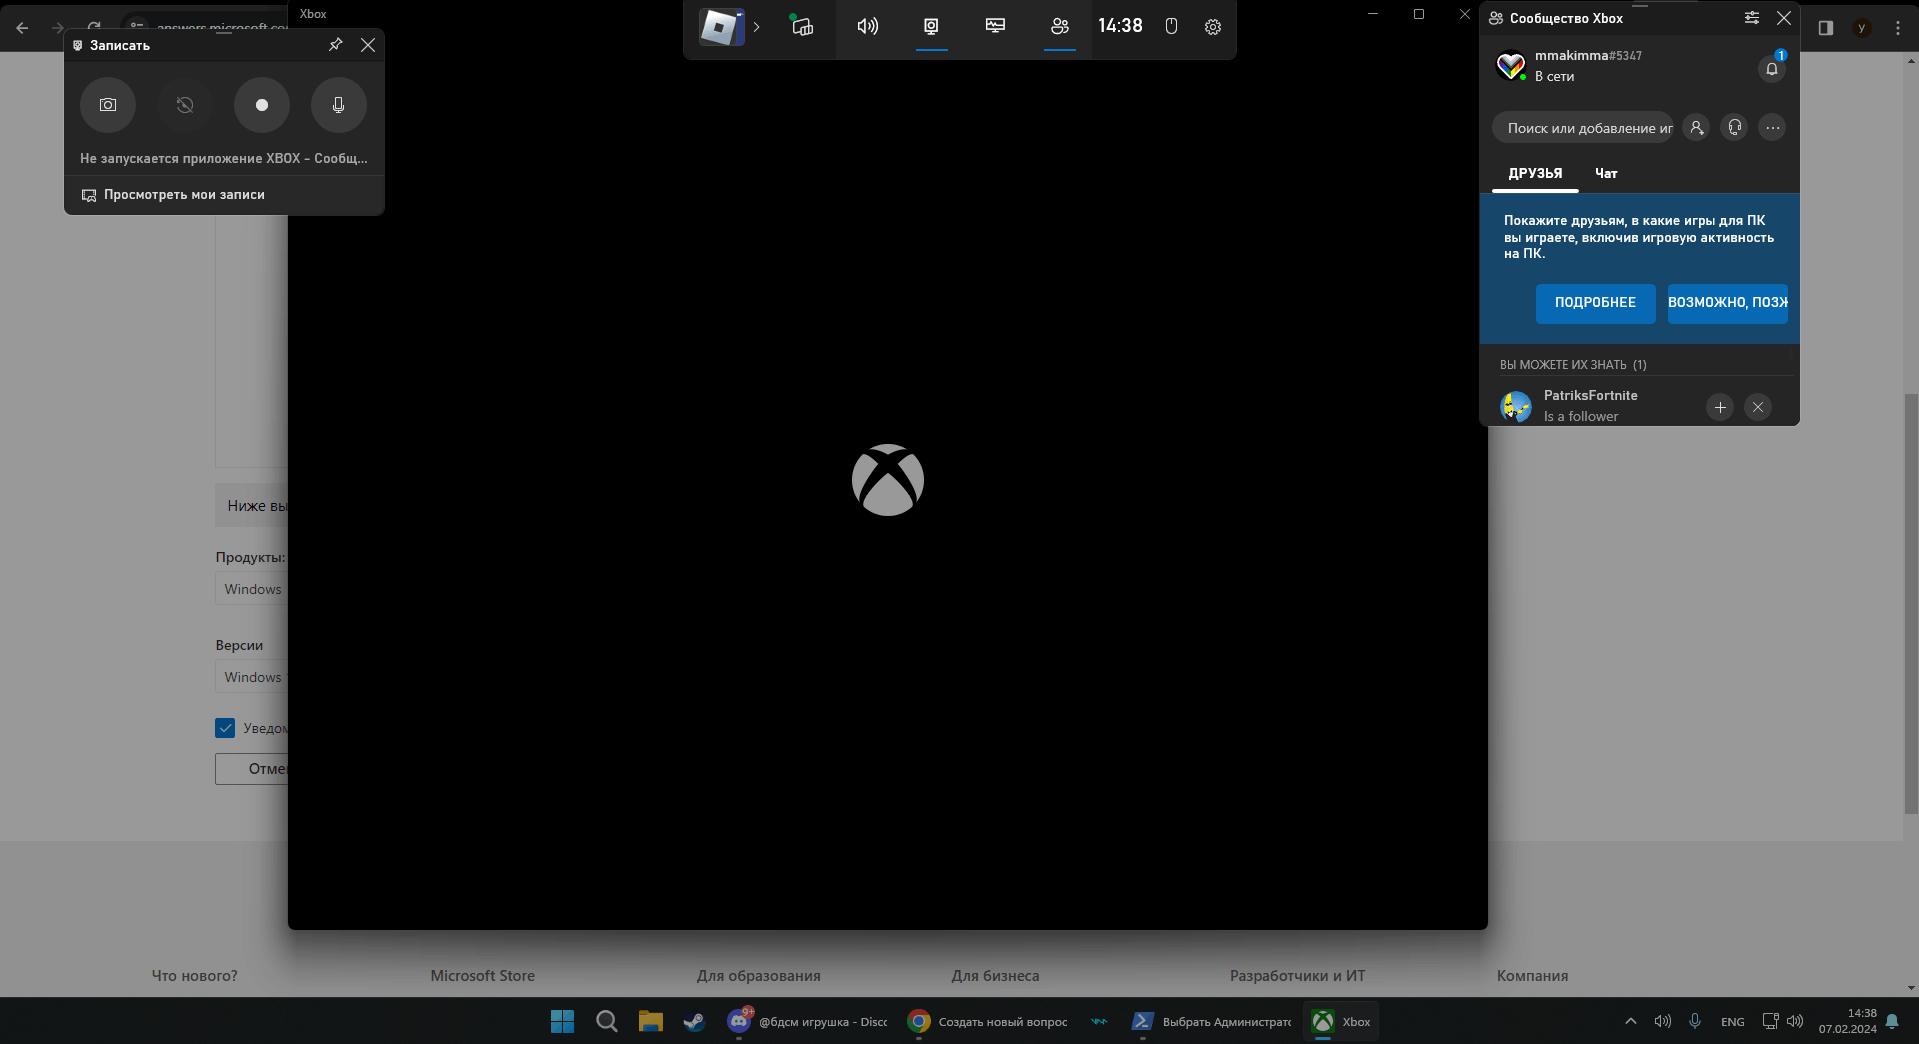Click the ENG language indicator

1733,1022
